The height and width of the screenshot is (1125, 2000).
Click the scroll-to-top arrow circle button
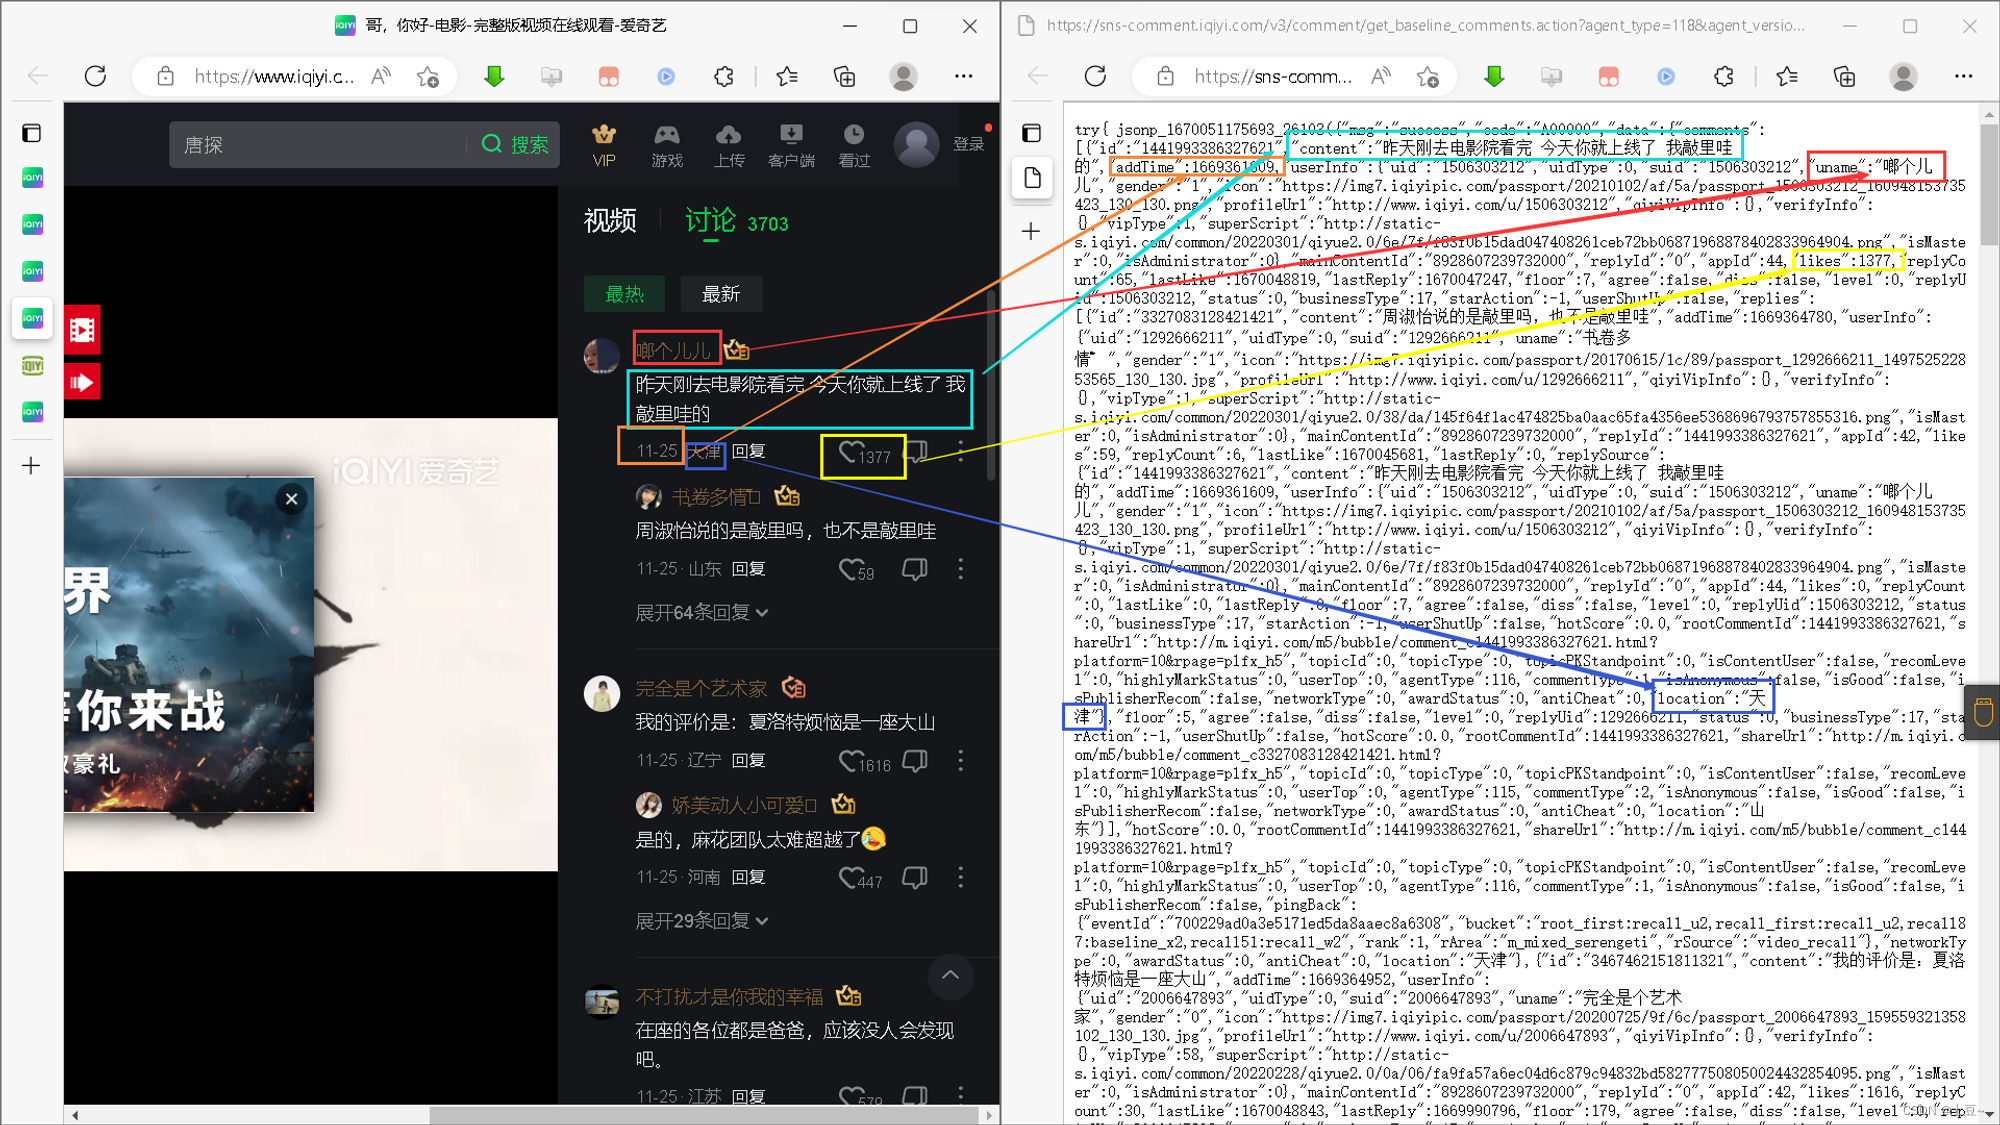pos(950,976)
